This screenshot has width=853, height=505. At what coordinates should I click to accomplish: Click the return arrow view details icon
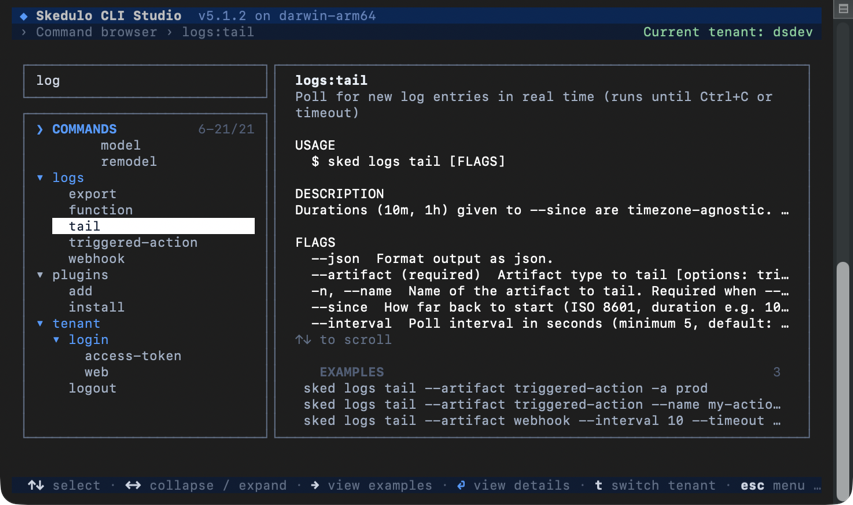[461, 485]
